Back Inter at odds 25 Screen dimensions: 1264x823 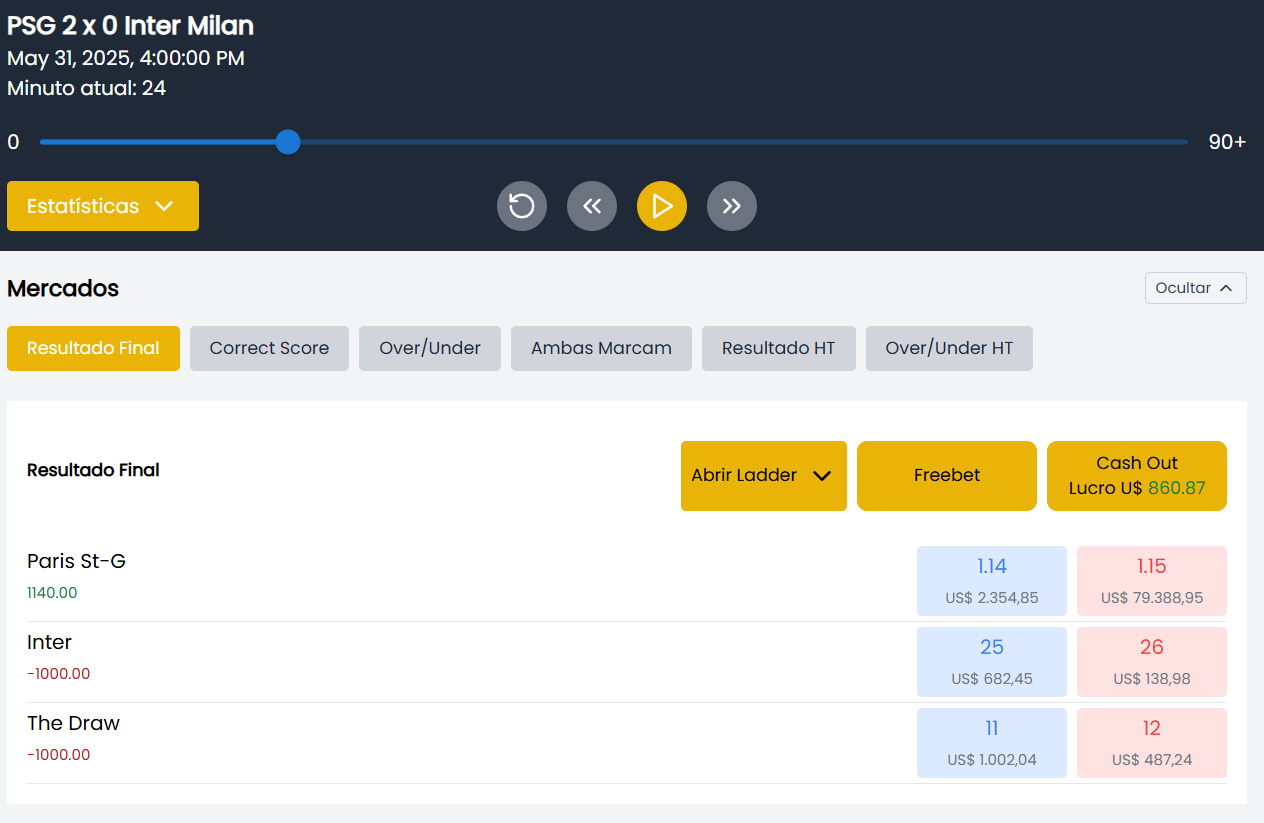coord(991,662)
